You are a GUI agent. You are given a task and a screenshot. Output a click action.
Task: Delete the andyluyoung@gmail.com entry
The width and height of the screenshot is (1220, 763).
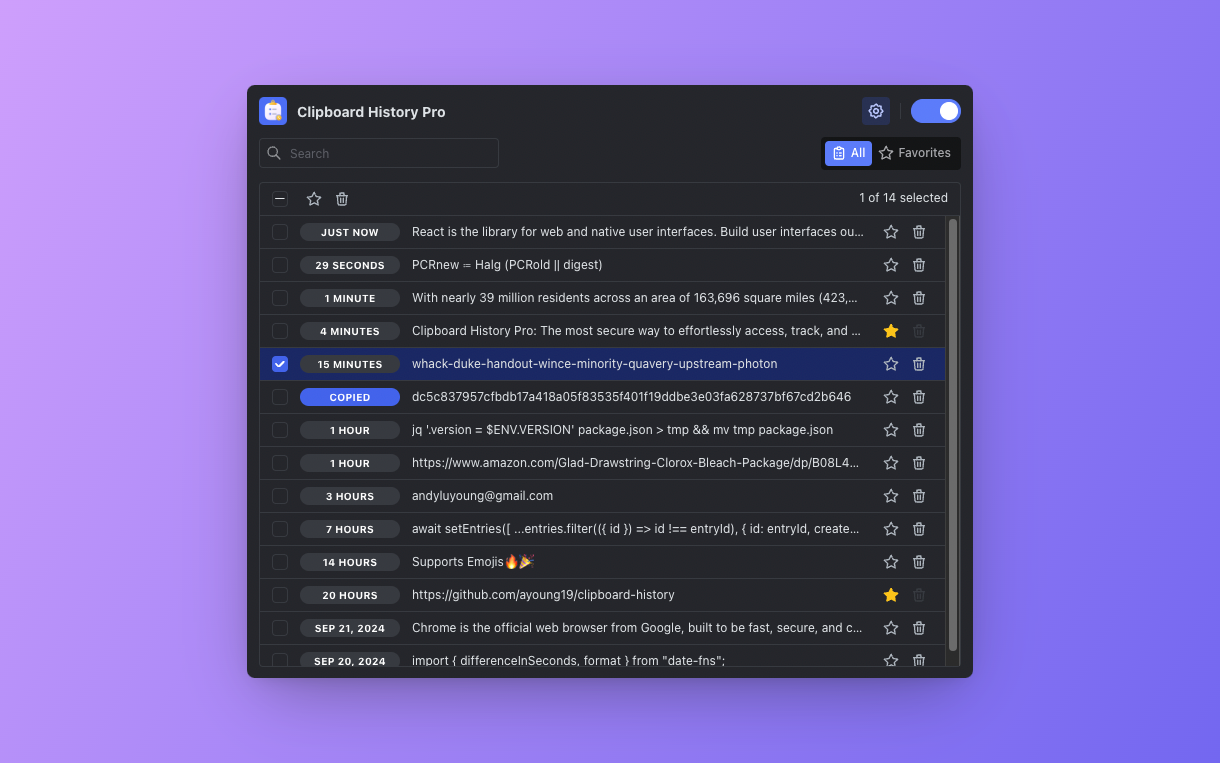[919, 496]
